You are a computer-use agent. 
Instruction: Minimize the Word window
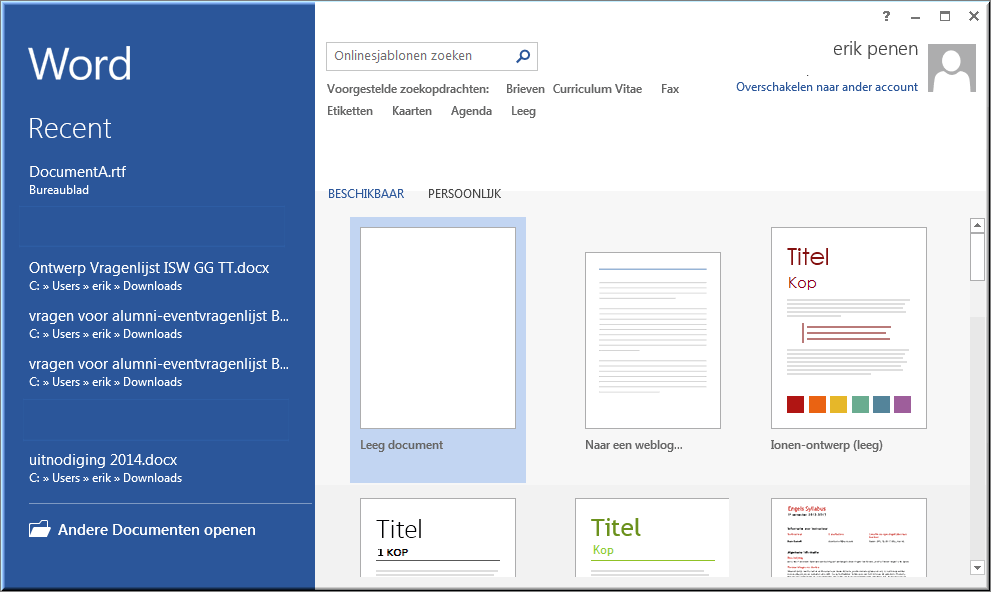[915, 17]
